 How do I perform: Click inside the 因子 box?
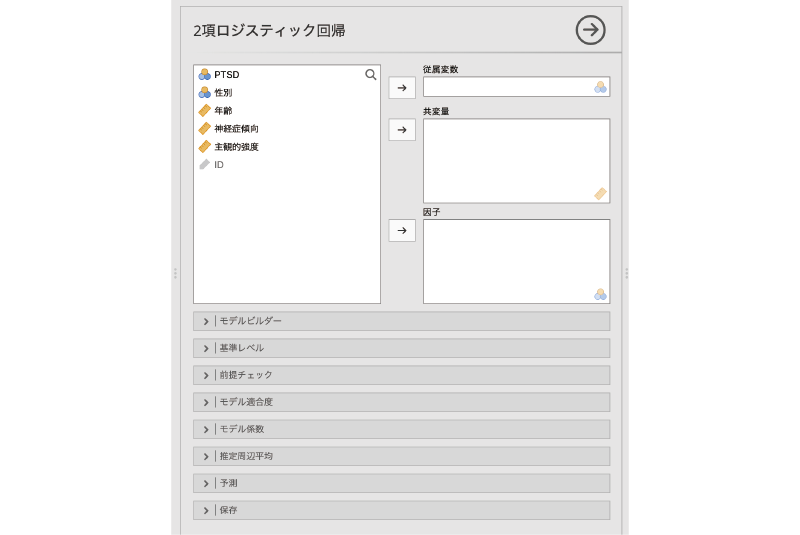(x=515, y=261)
